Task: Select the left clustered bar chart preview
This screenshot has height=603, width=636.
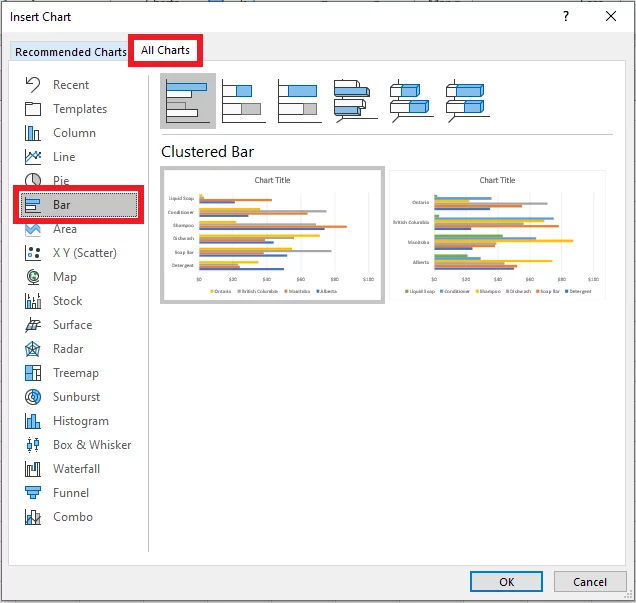Action: 271,235
